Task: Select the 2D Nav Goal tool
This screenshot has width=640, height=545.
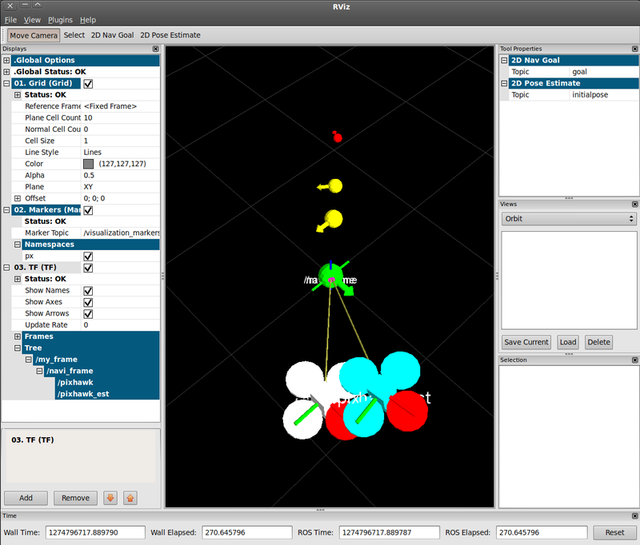Action: 112,35
